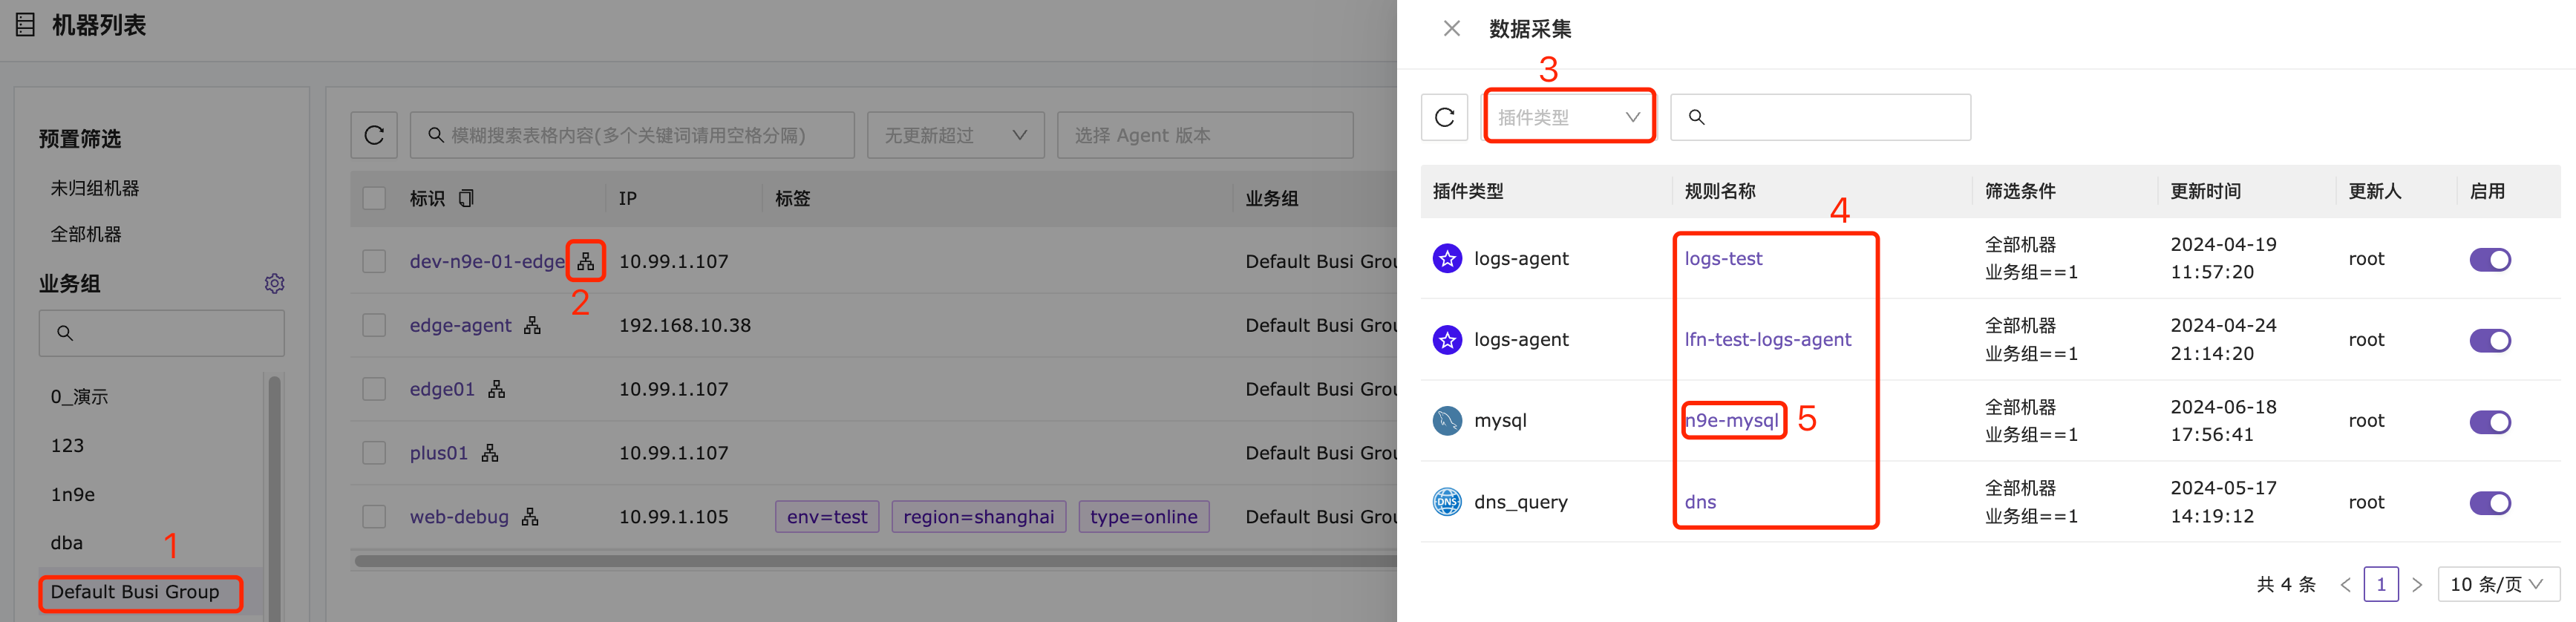2576x622 pixels.
Task: Open web-debug machine link
Action: (459, 517)
